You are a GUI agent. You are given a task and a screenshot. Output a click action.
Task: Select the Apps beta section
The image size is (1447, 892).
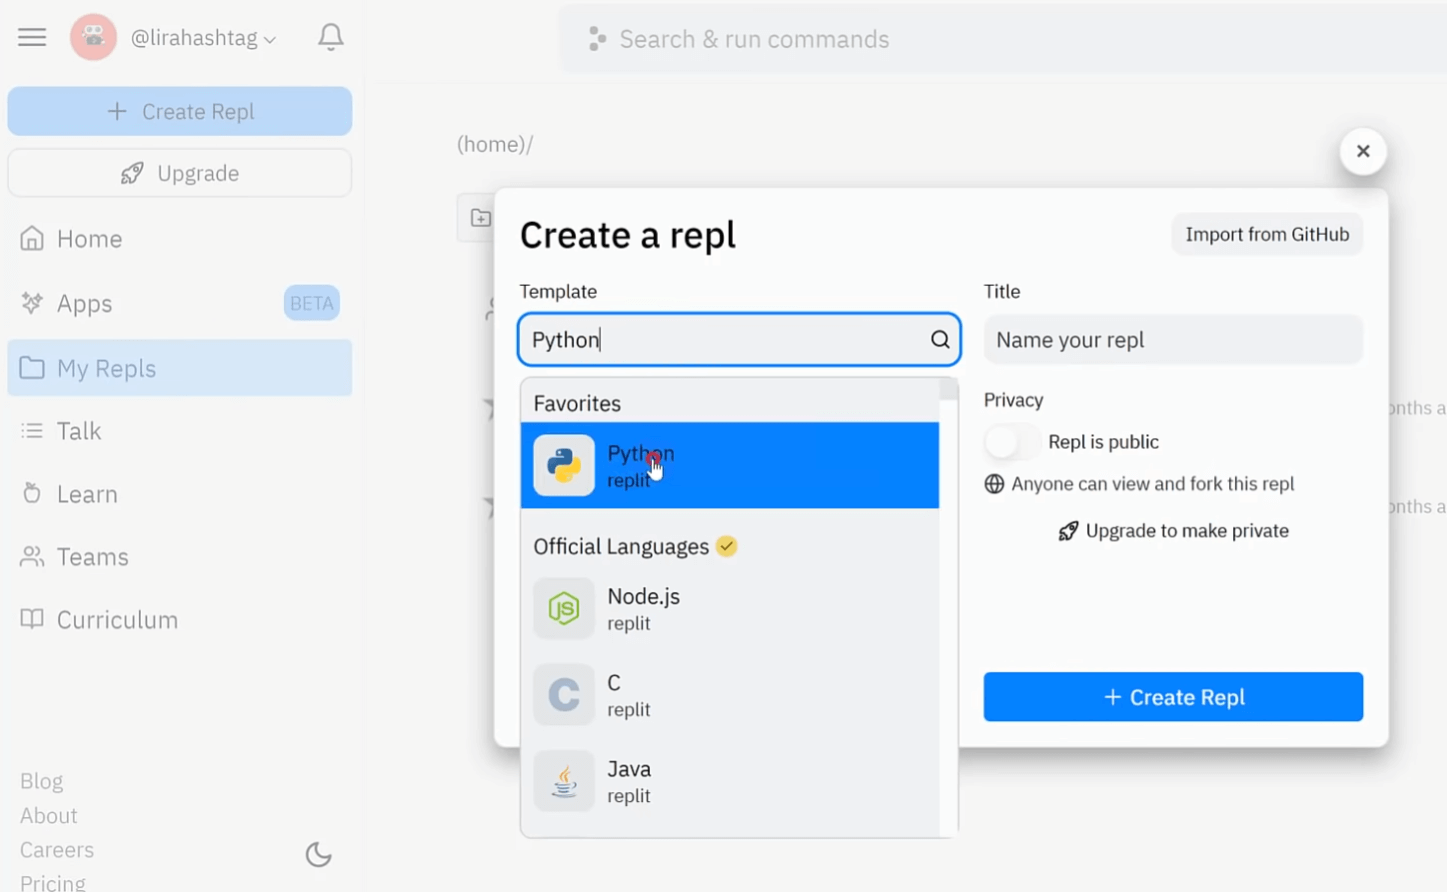coord(84,303)
